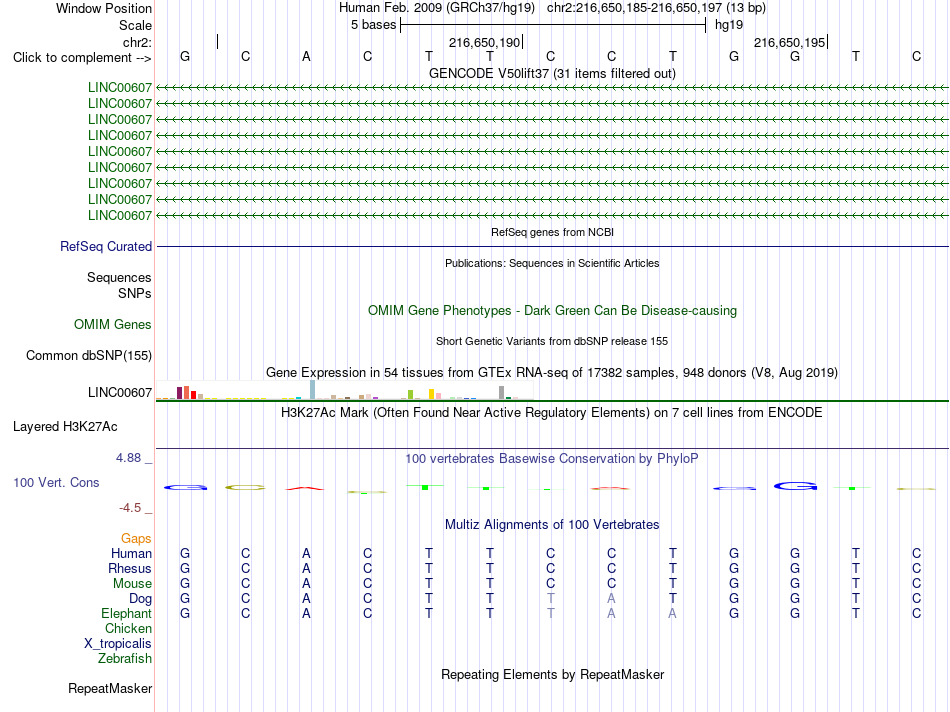The image size is (950, 712).
Task: Click the 'Elephant' alignment row label
Action: (127, 613)
